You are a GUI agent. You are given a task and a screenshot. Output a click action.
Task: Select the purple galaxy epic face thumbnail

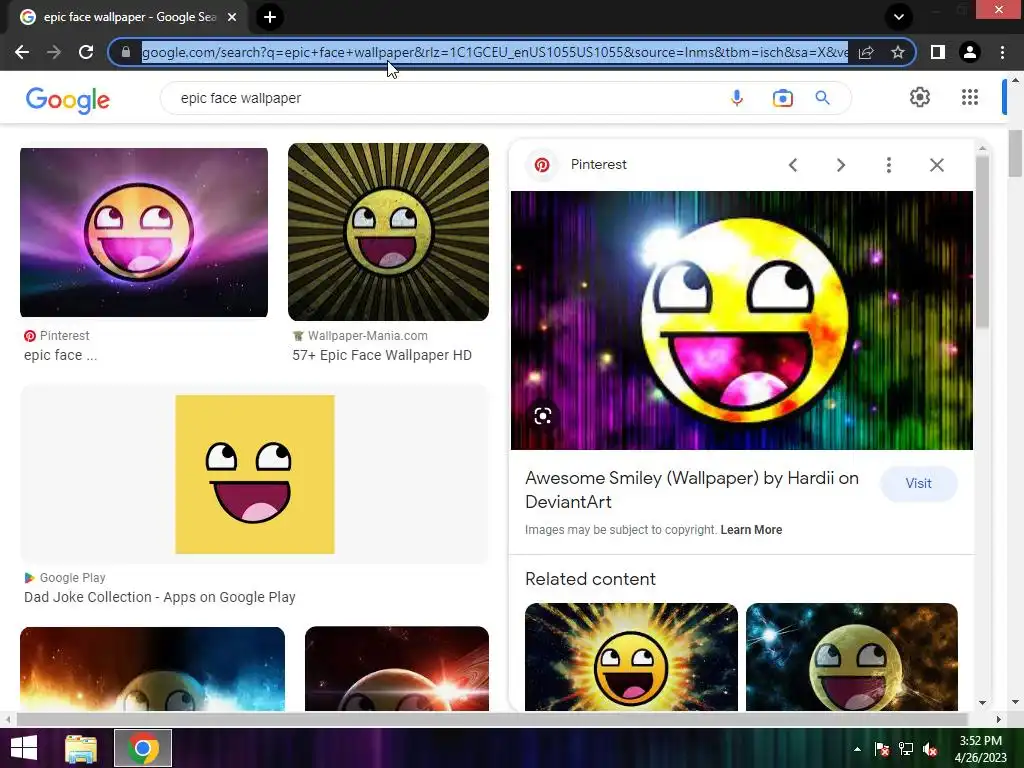pos(144,232)
